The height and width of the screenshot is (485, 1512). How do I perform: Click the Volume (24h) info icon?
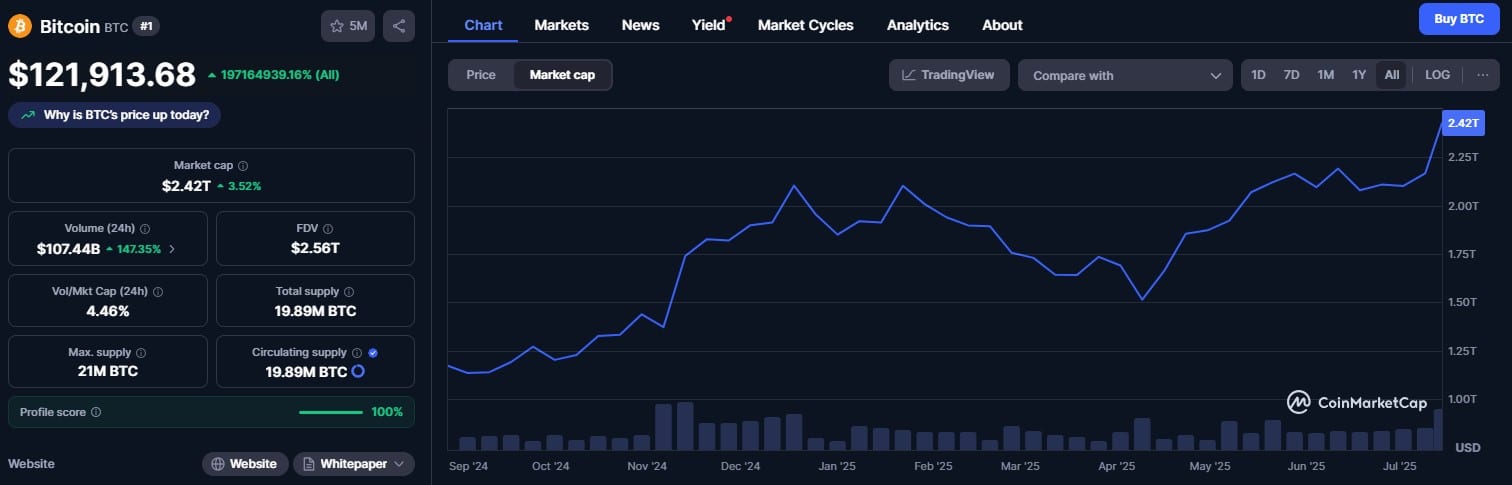[145, 229]
